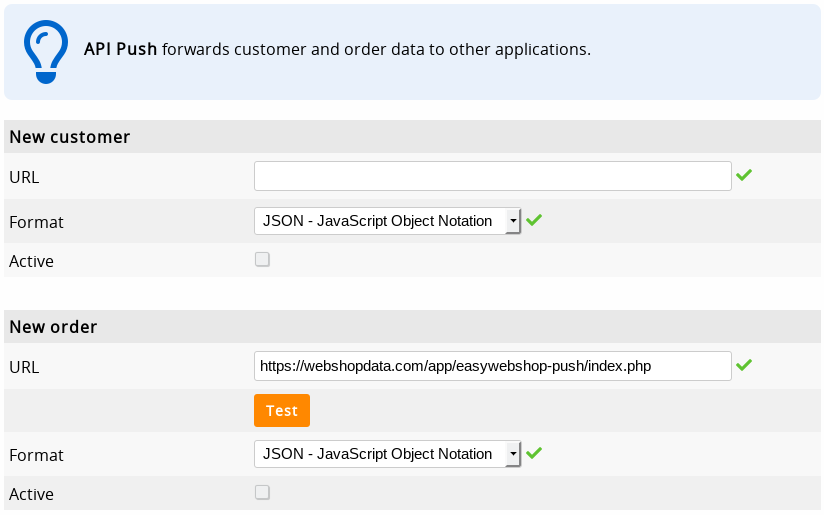Click the lightbulb tip icon

pyautogui.click(x=45, y=52)
